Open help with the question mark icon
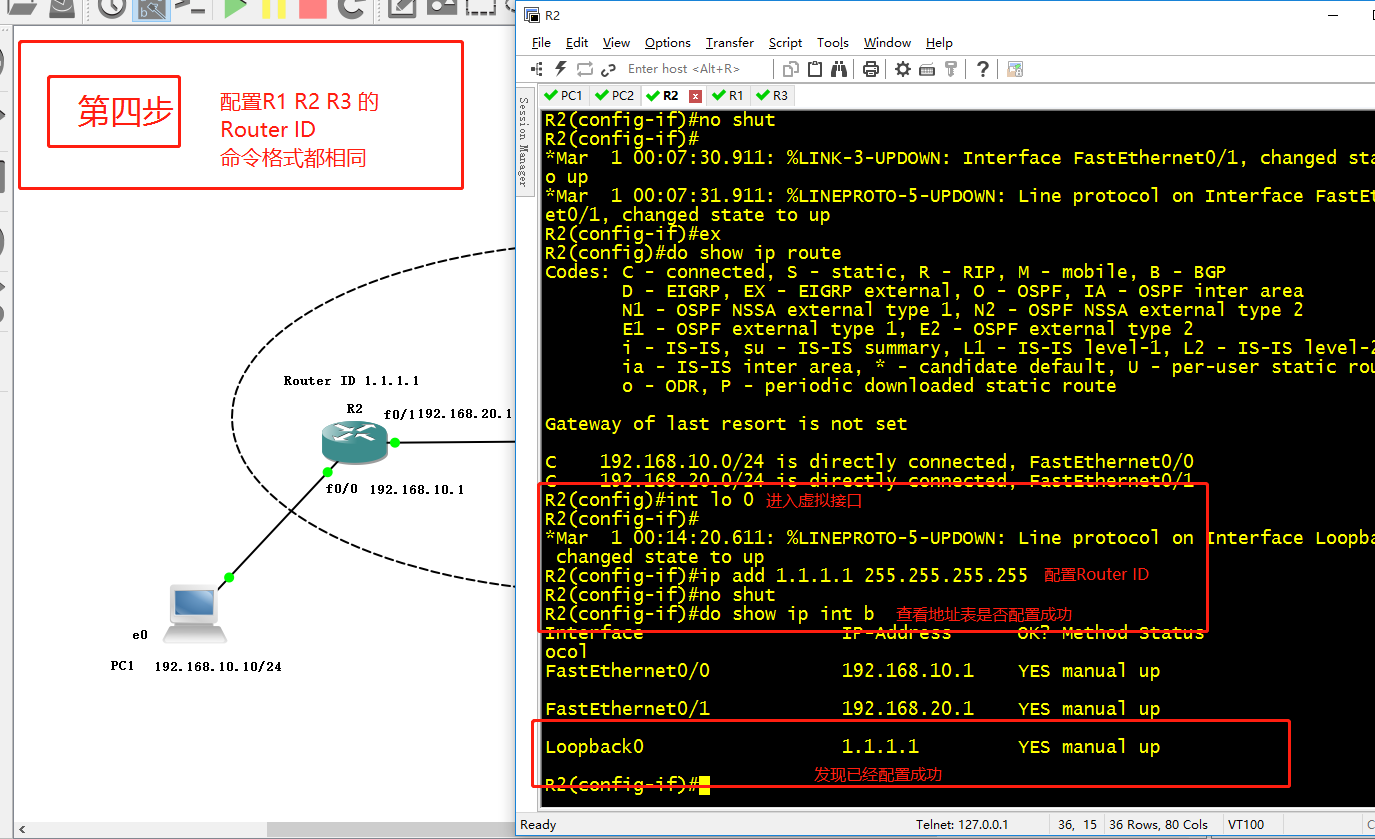1375x839 pixels. pos(983,68)
